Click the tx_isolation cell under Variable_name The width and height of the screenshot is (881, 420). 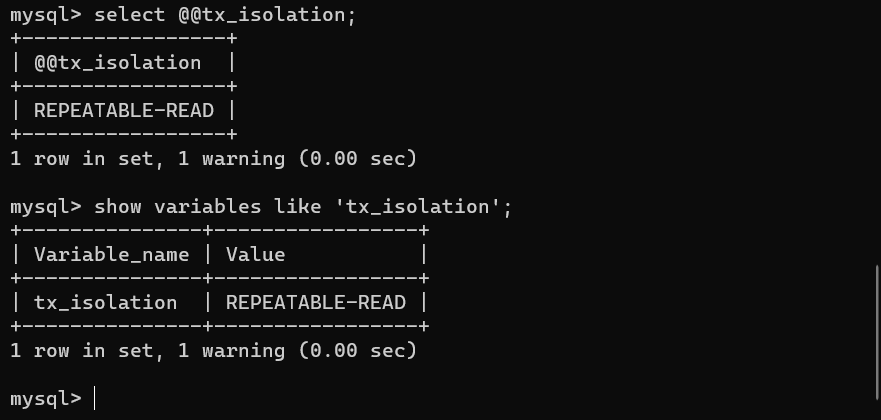click(106, 303)
